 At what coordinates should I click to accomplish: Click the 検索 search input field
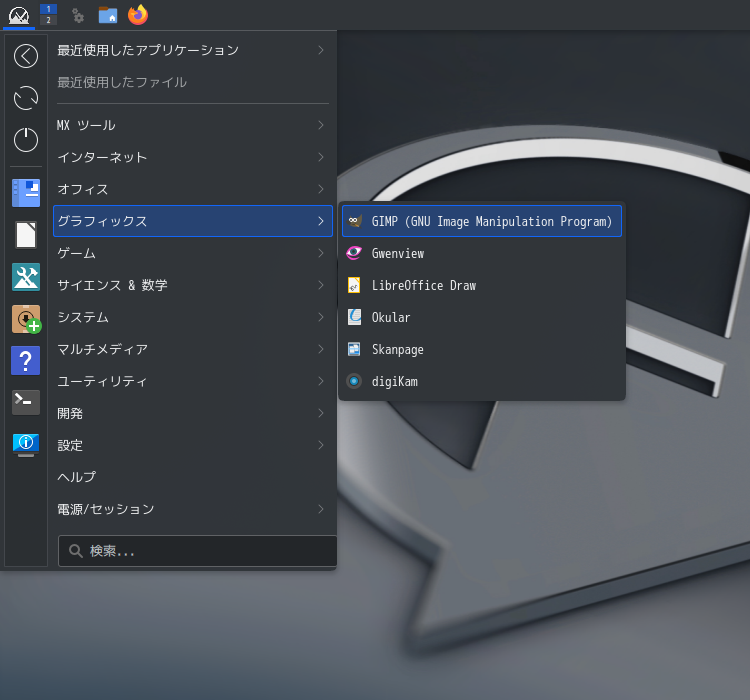198,551
